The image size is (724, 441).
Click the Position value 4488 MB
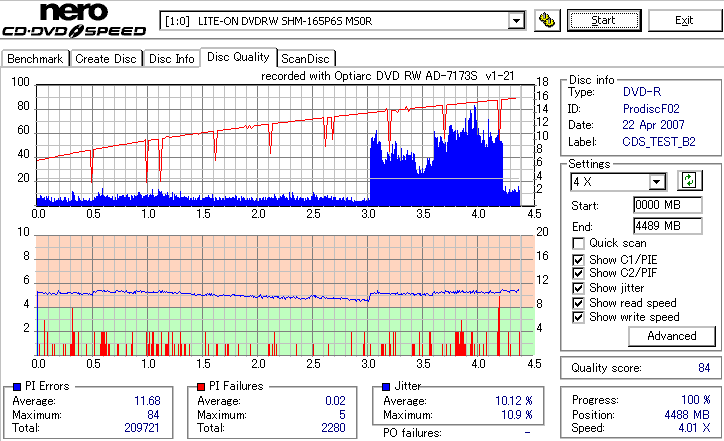click(687, 415)
